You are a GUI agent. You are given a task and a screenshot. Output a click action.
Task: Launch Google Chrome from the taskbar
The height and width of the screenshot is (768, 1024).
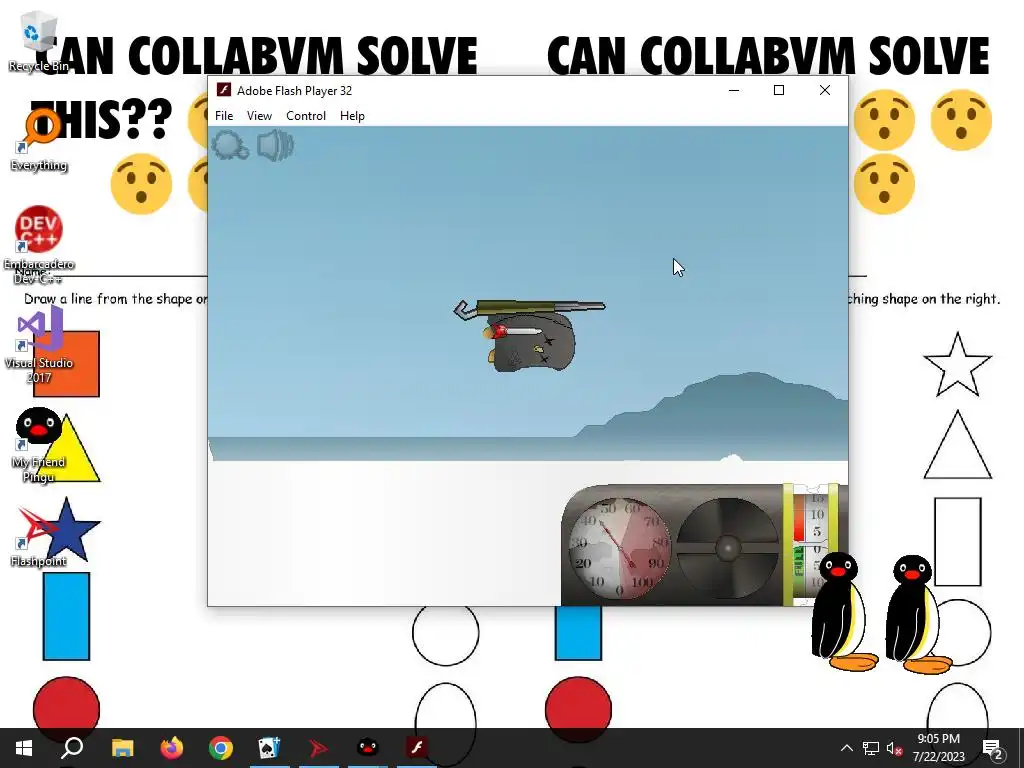click(x=221, y=748)
